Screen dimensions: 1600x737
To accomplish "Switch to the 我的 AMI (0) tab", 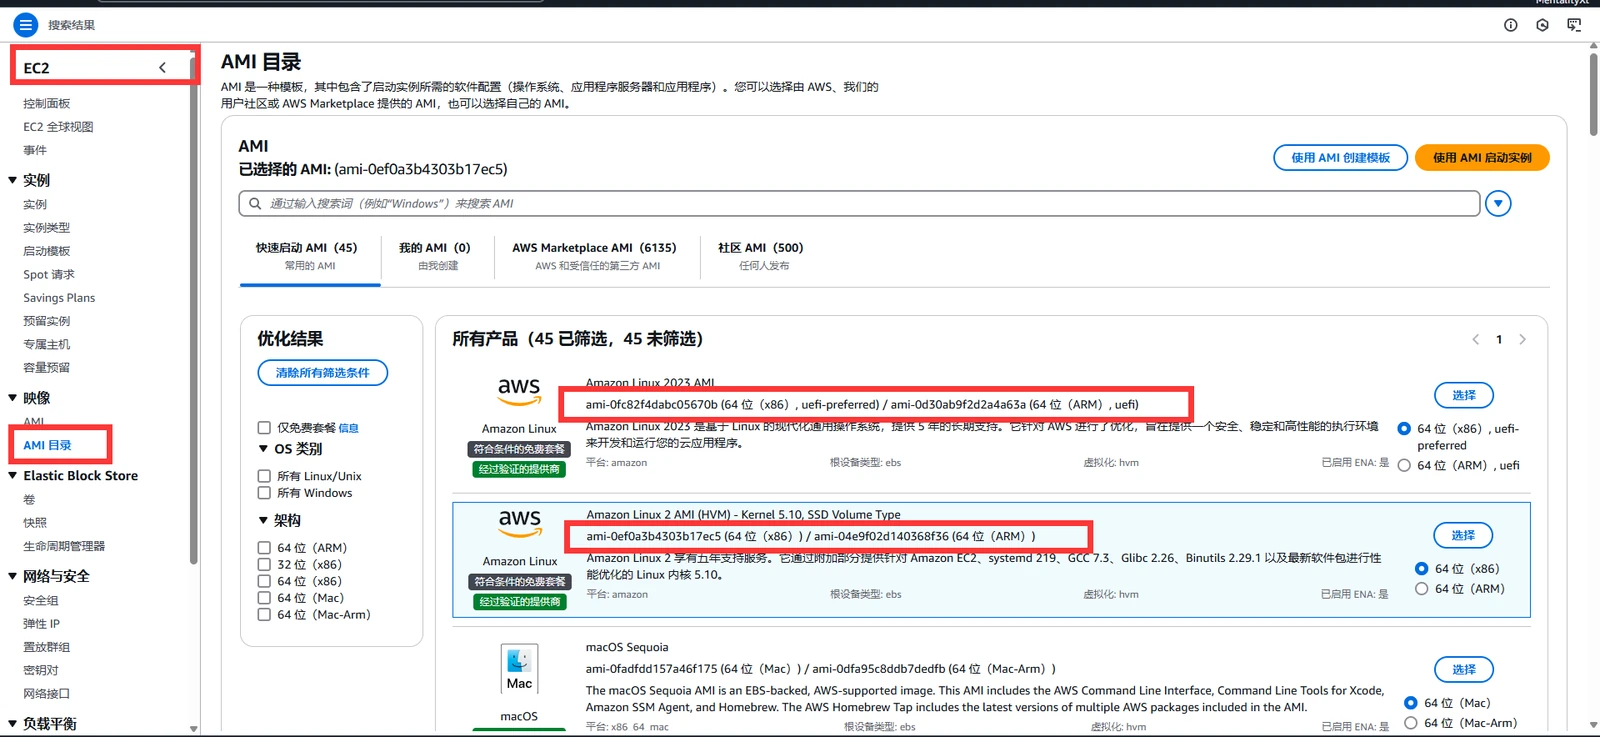I will click(x=435, y=256).
